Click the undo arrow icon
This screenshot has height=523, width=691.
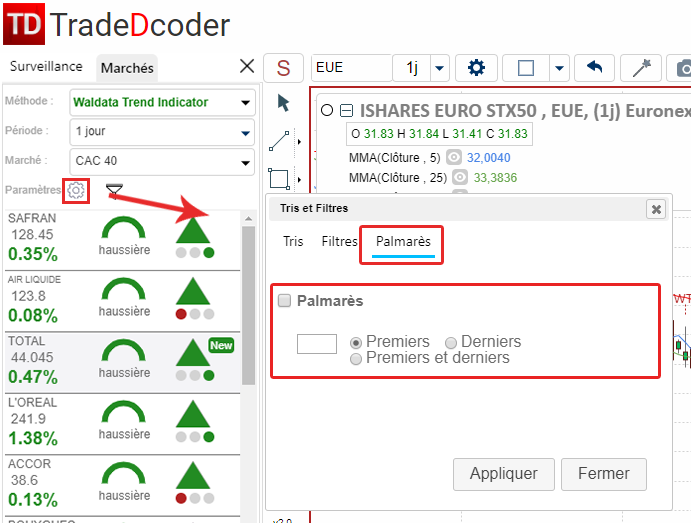(x=594, y=68)
